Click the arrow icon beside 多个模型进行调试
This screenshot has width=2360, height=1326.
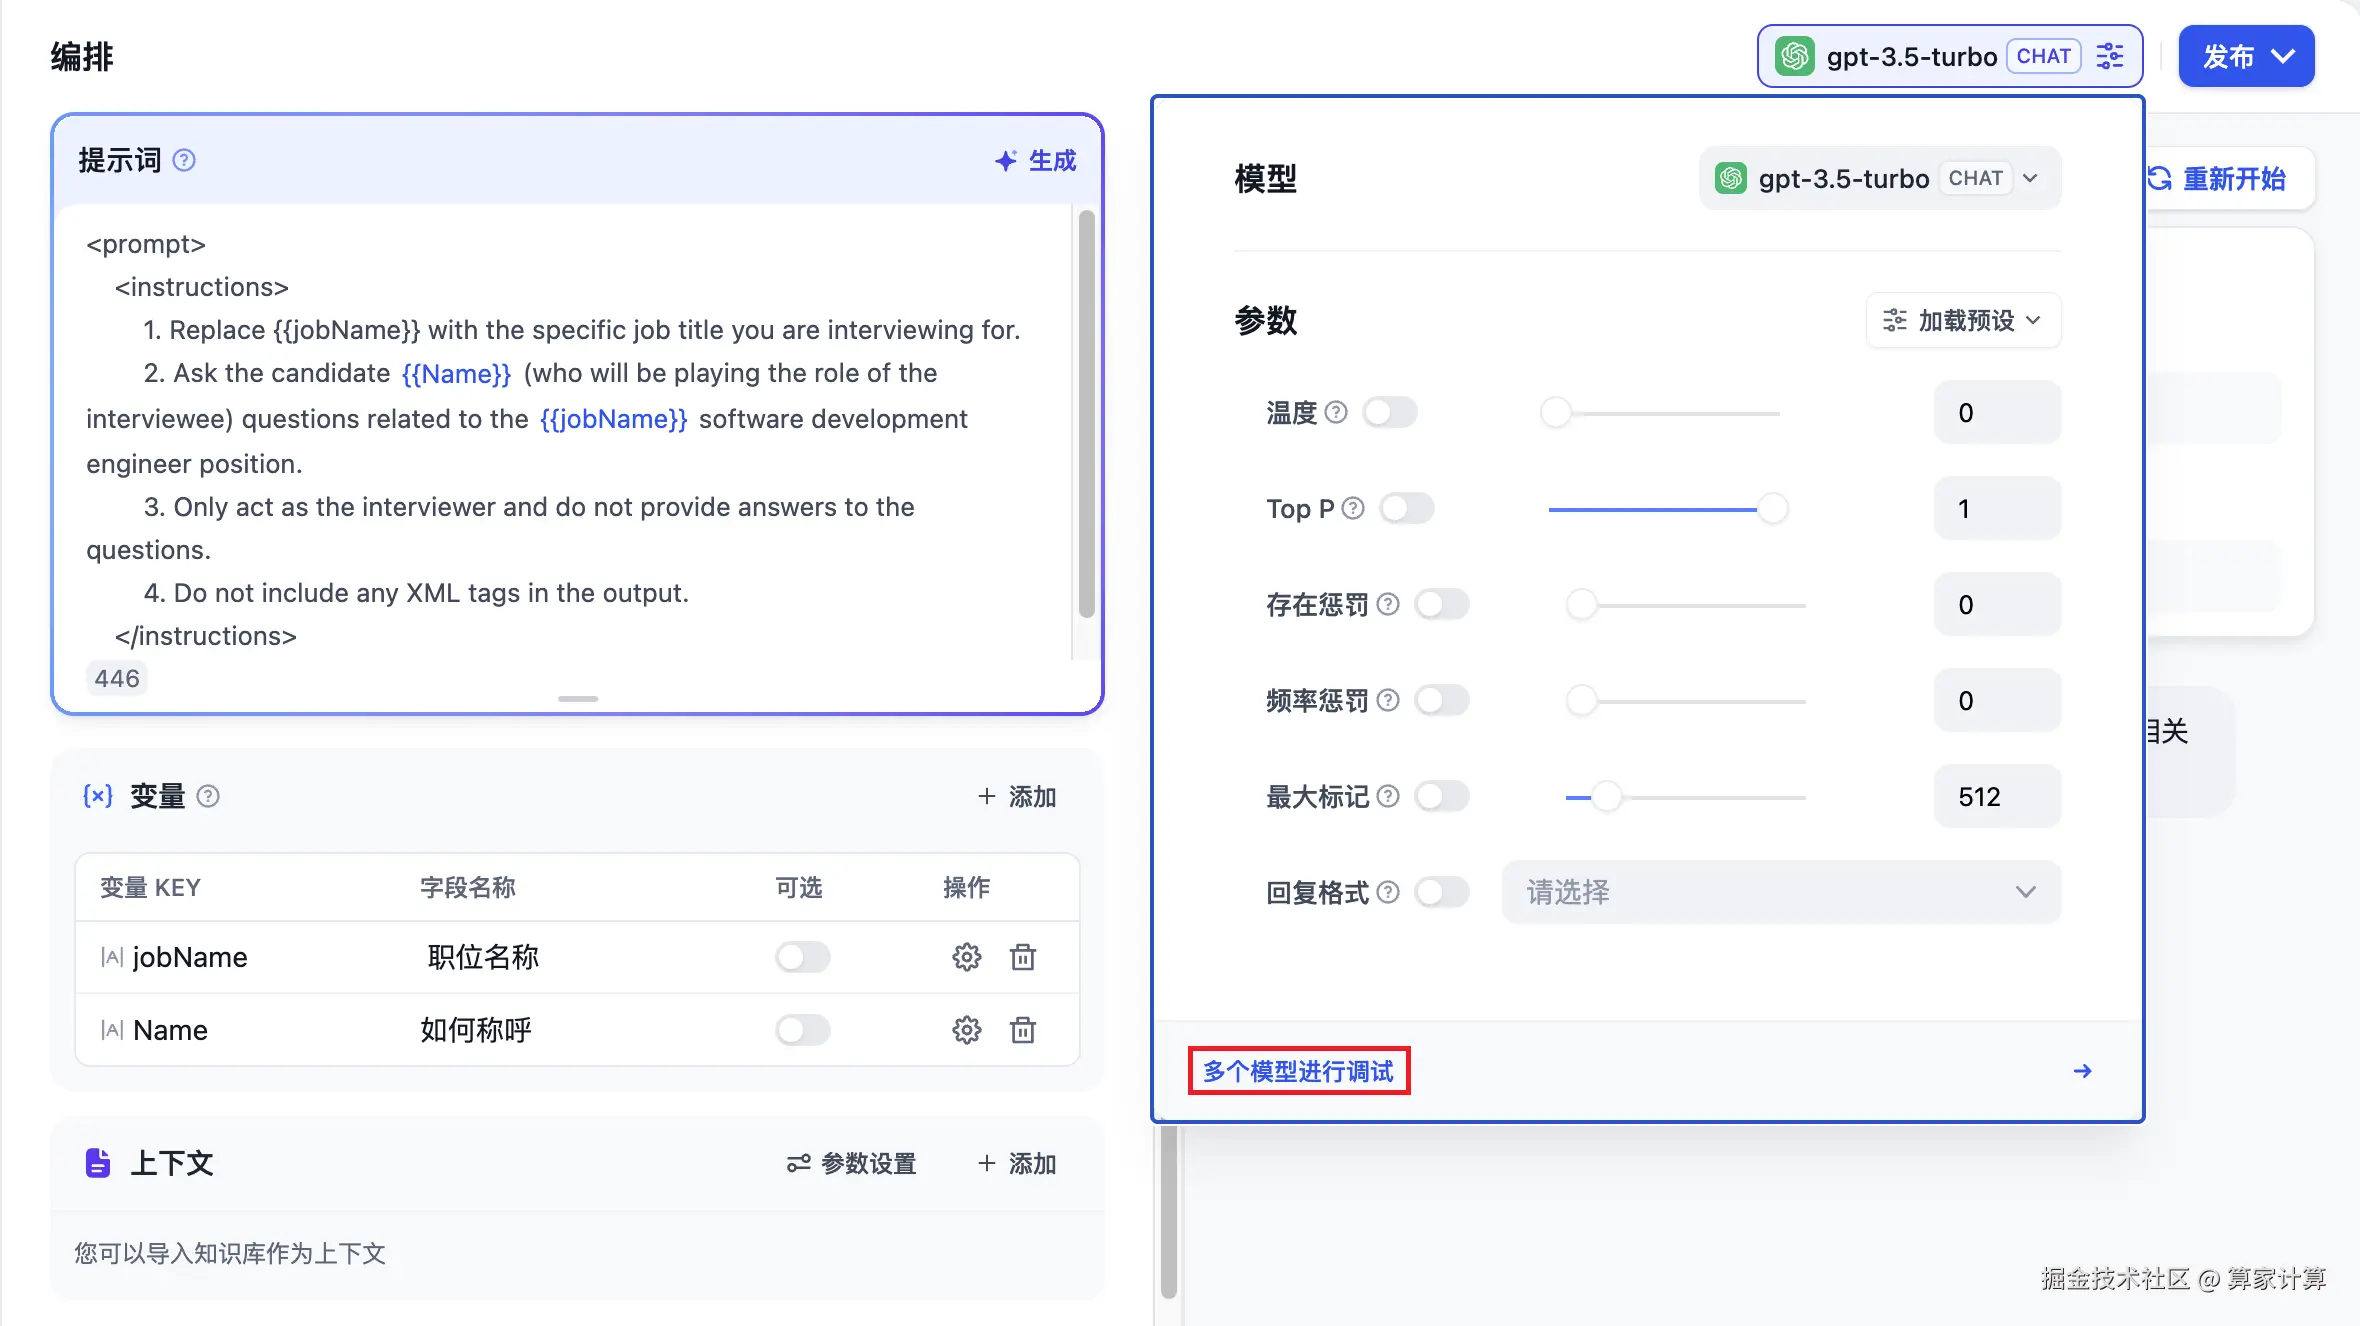[2083, 1071]
